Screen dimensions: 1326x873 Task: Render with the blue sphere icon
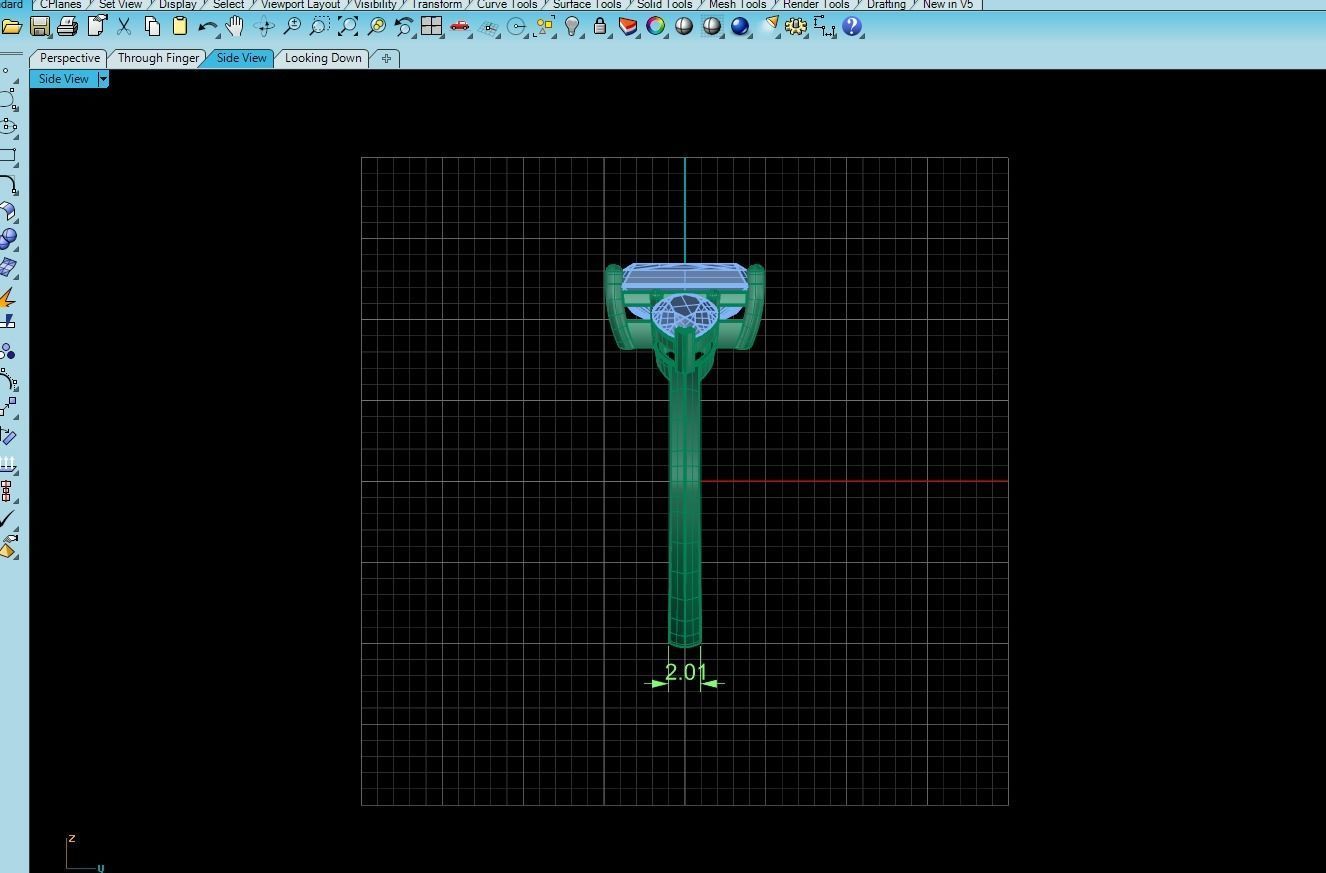click(740, 27)
